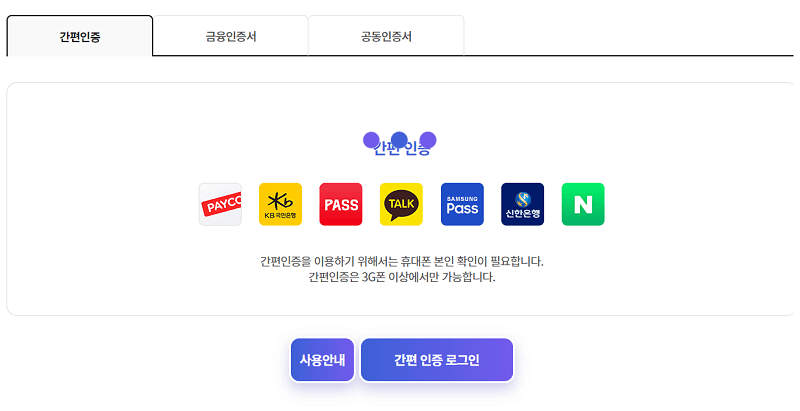Choose KB 국민은행 authentication icon
800x411 pixels.
click(281, 204)
